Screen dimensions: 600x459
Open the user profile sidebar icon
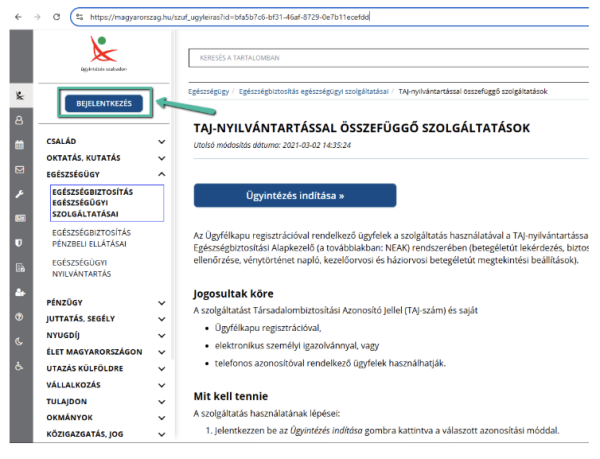[19, 120]
